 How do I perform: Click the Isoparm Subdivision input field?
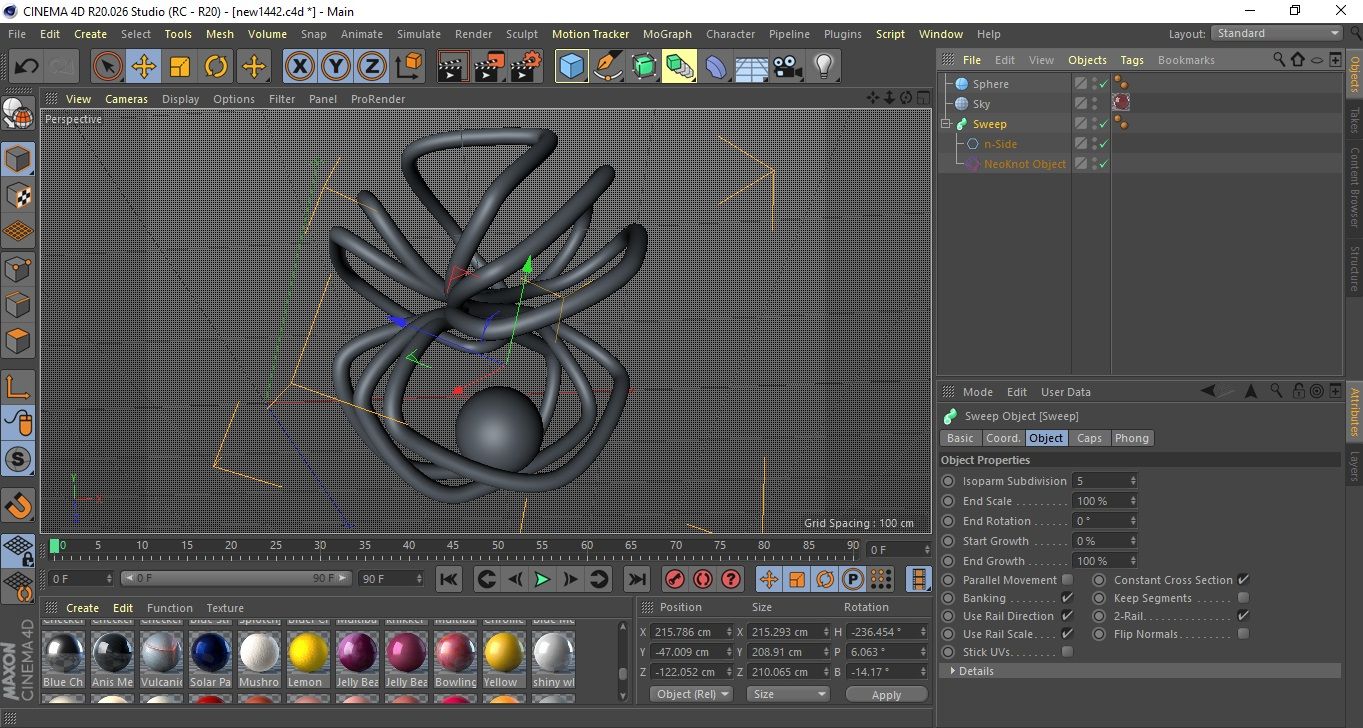[x=1100, y=481]
